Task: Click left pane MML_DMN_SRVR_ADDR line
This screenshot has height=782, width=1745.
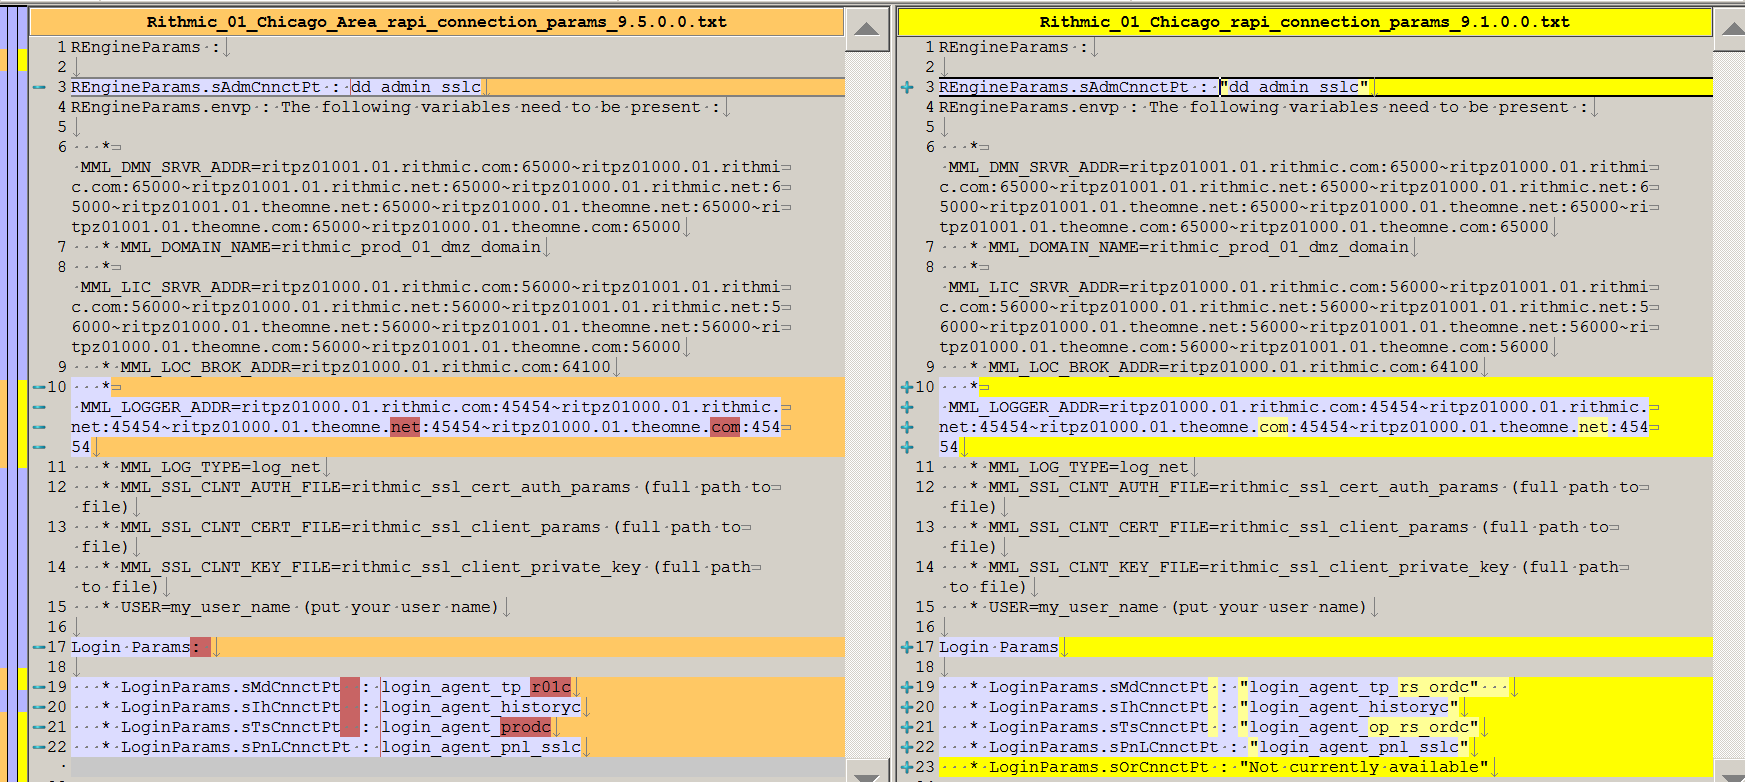Action: [431, 167]
